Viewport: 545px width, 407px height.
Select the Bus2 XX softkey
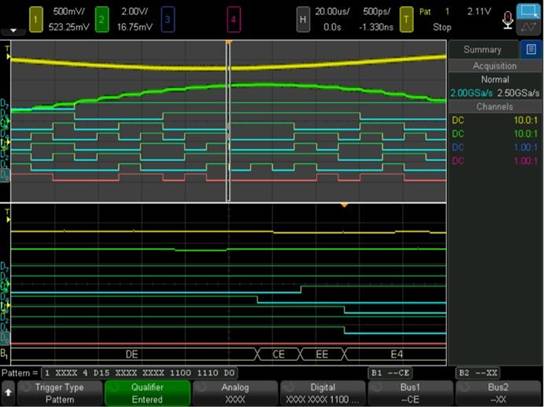click(x=498, y=393)
